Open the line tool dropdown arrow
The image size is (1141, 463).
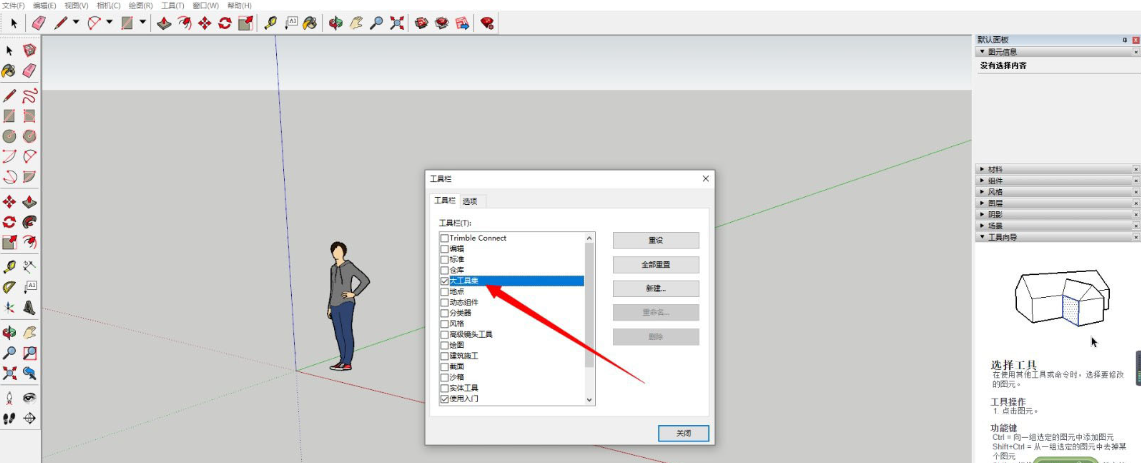click(76, 23)
